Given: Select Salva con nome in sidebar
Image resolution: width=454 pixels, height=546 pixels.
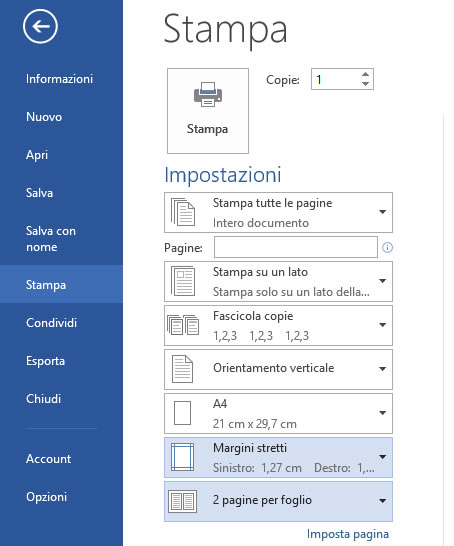Looking at the screenshot, I should (51, 239).
